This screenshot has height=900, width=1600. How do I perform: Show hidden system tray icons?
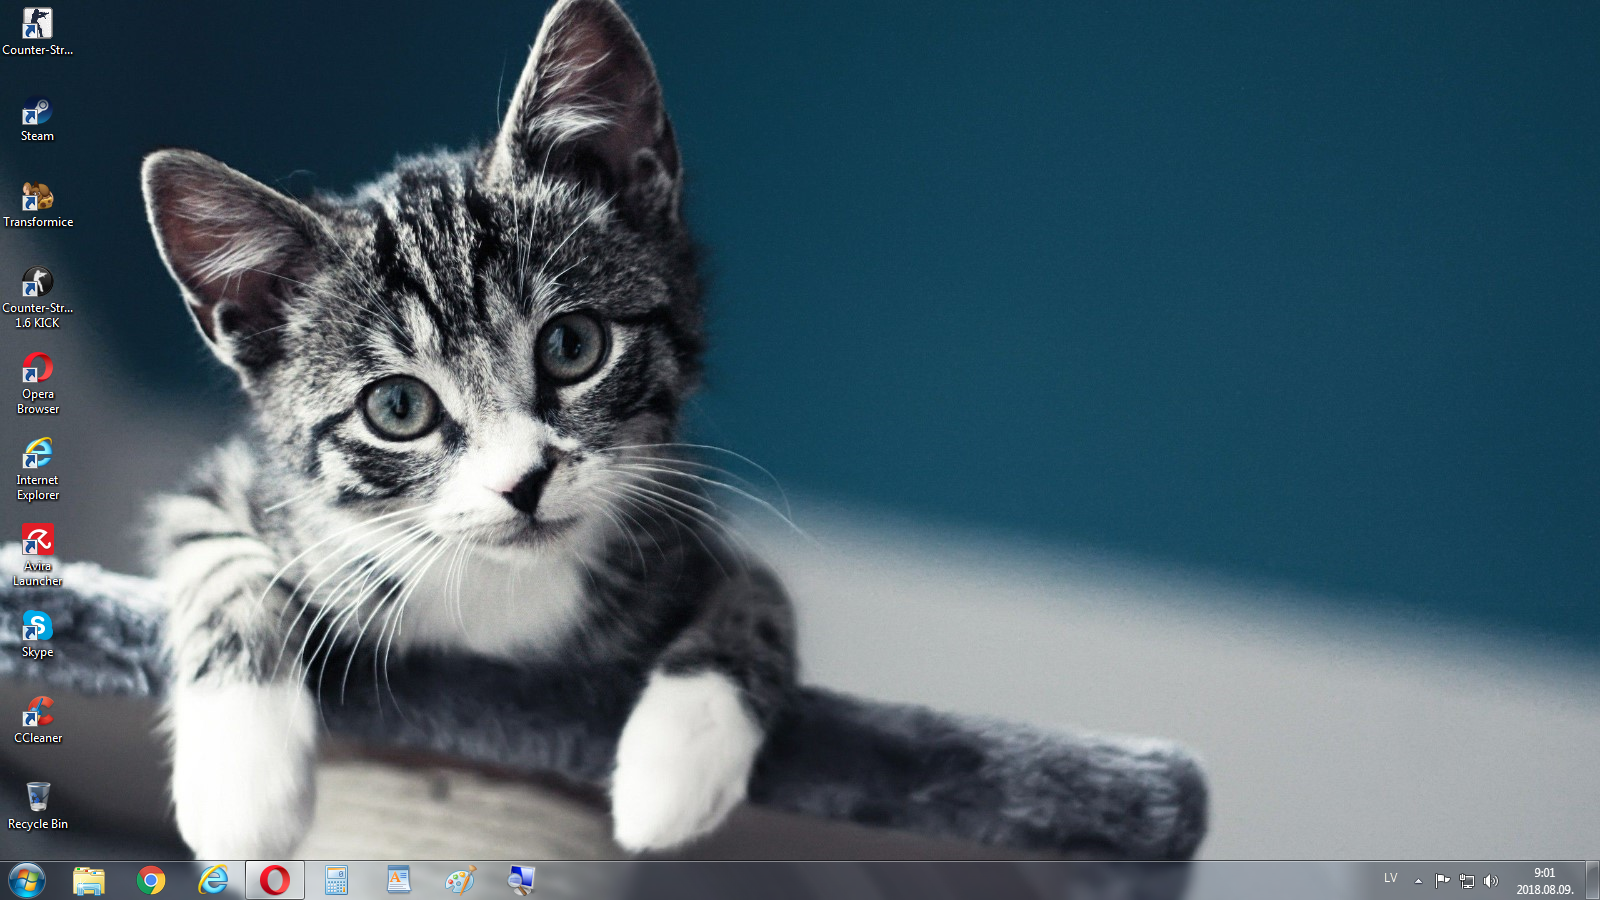[x=1418, y=881]
